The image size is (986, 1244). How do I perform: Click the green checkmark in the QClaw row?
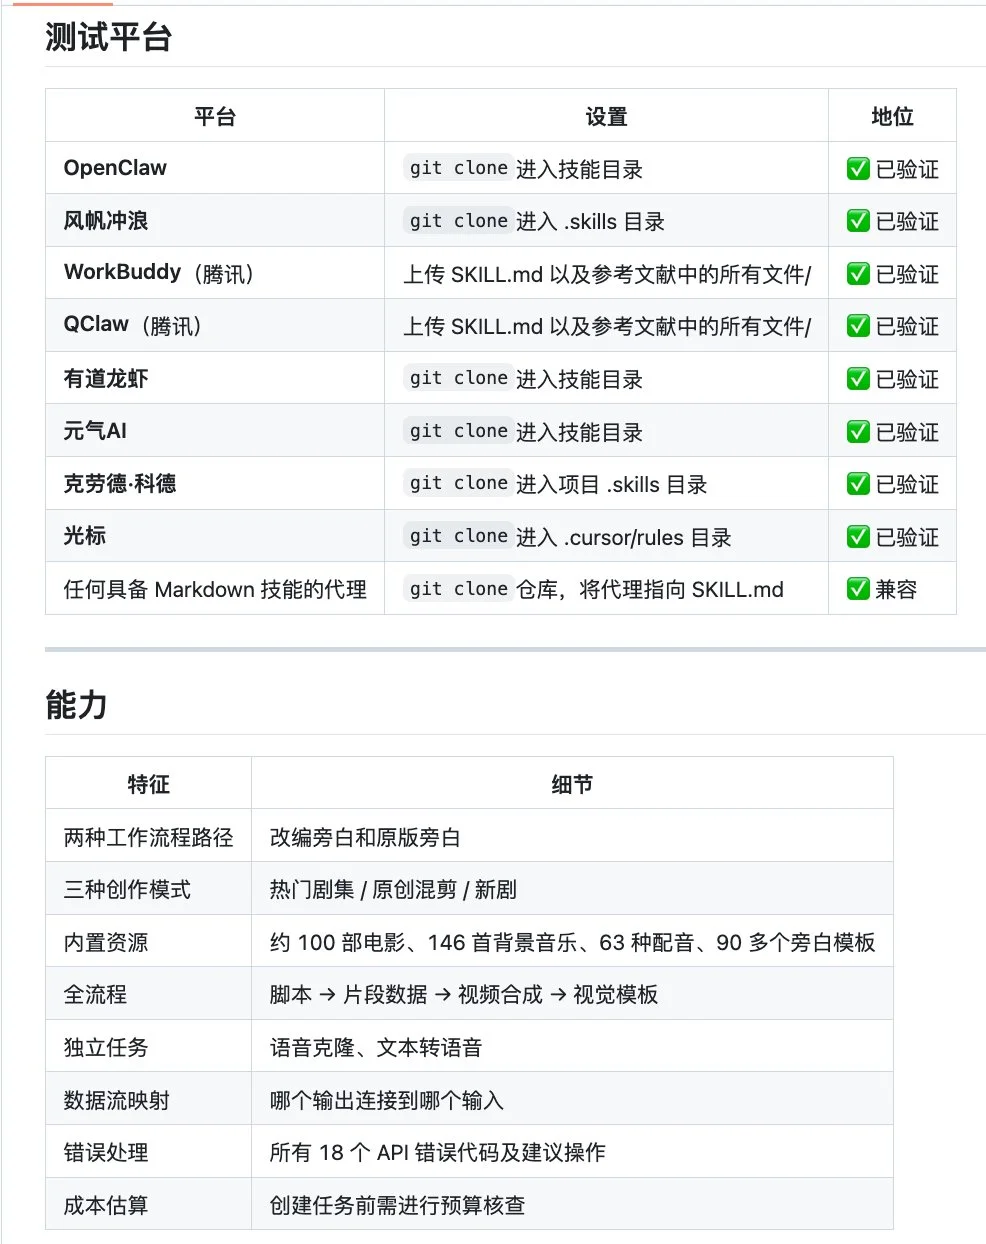point(858,326)
